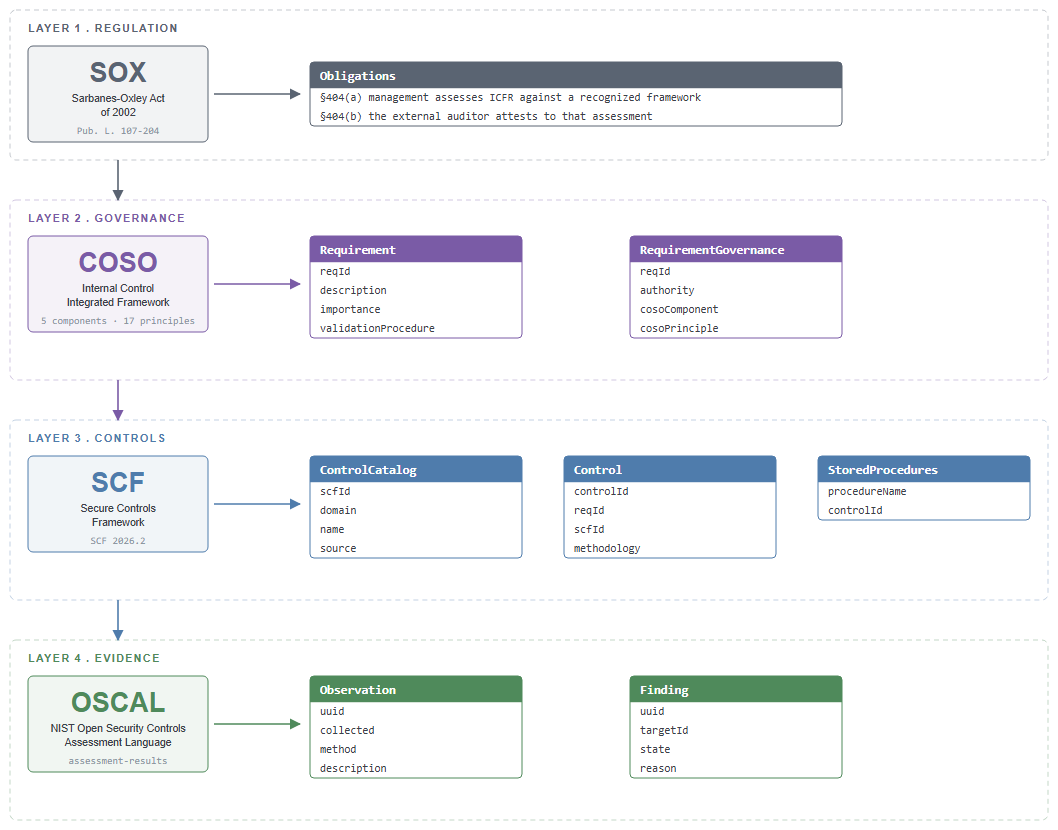
Task: Click the authority field row
Action: click(735, 291)
